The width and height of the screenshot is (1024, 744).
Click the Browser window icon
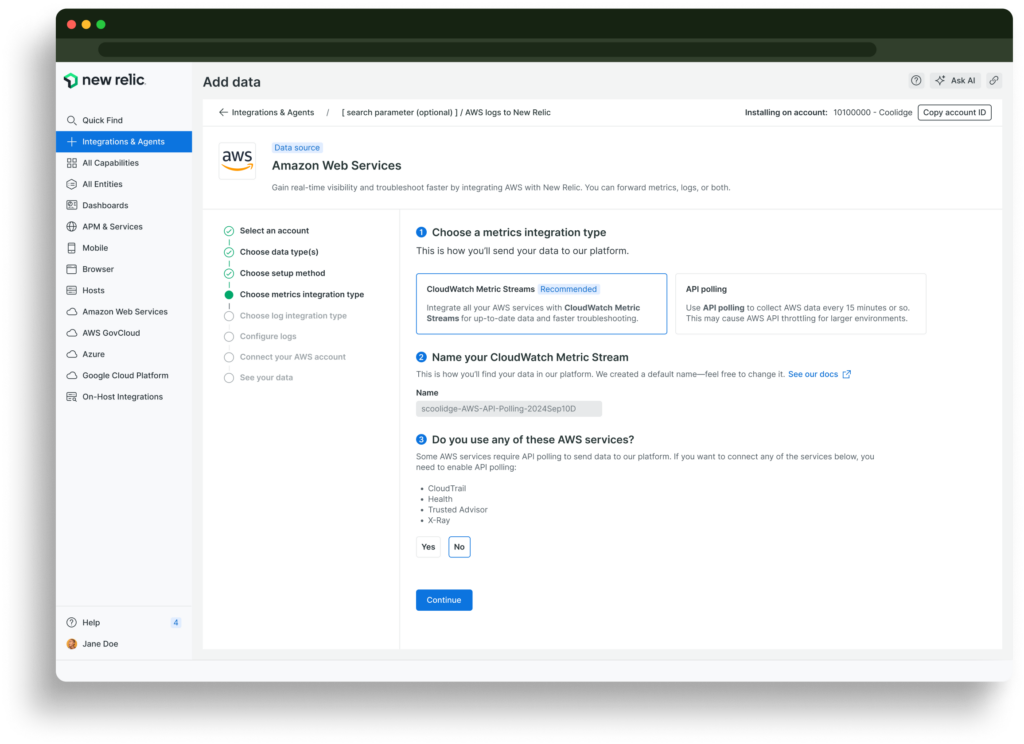coord(72,269)
